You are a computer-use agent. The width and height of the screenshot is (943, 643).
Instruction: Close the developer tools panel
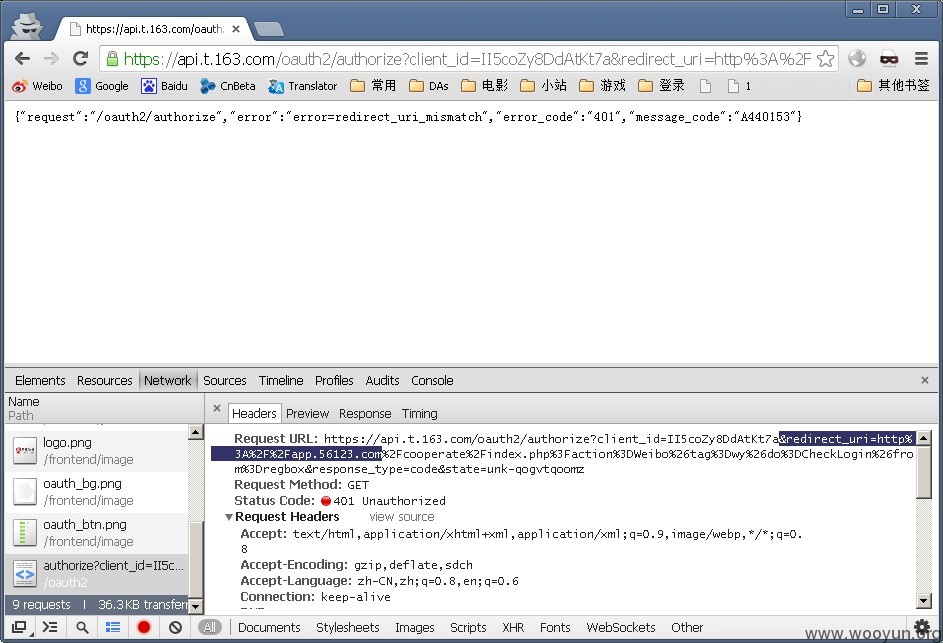coord(925,380)
